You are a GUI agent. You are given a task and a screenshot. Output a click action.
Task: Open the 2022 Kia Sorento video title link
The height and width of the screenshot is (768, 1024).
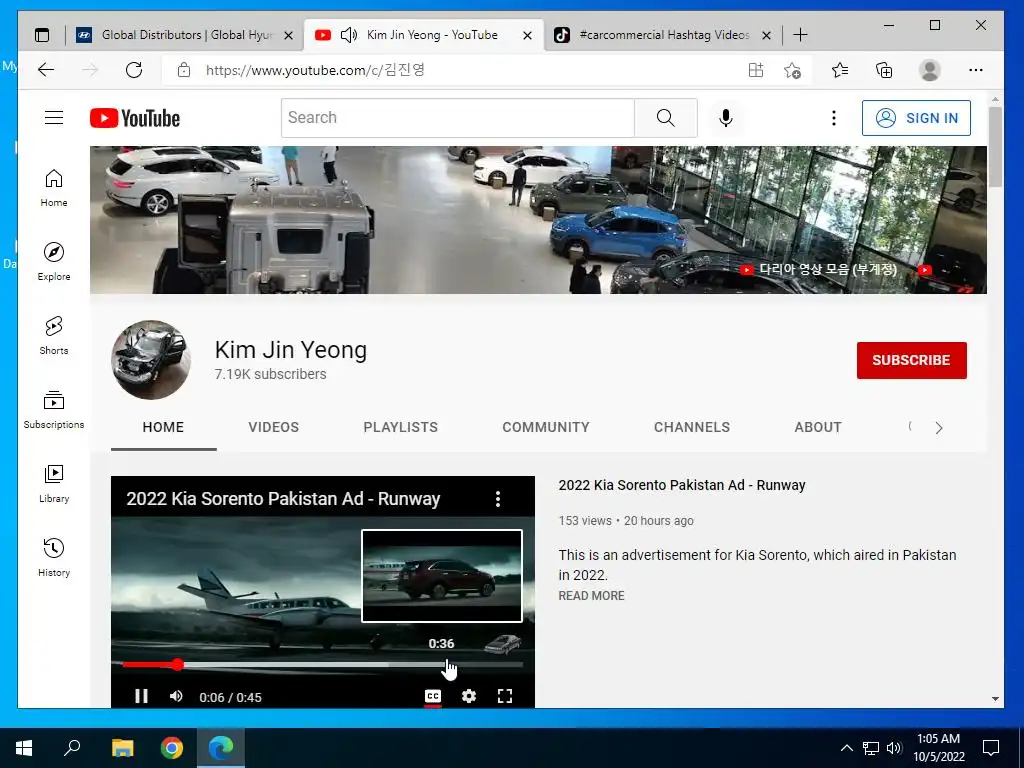click(682, 485)
